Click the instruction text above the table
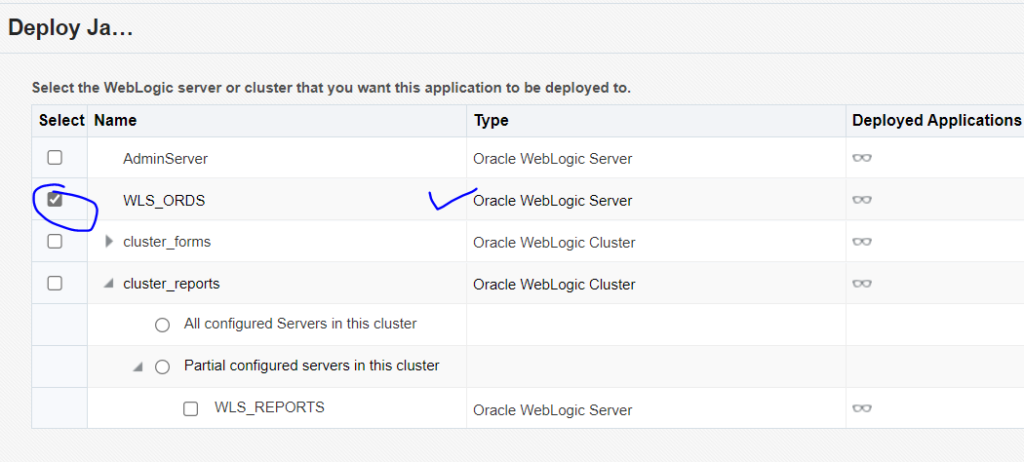 point(331,88)
